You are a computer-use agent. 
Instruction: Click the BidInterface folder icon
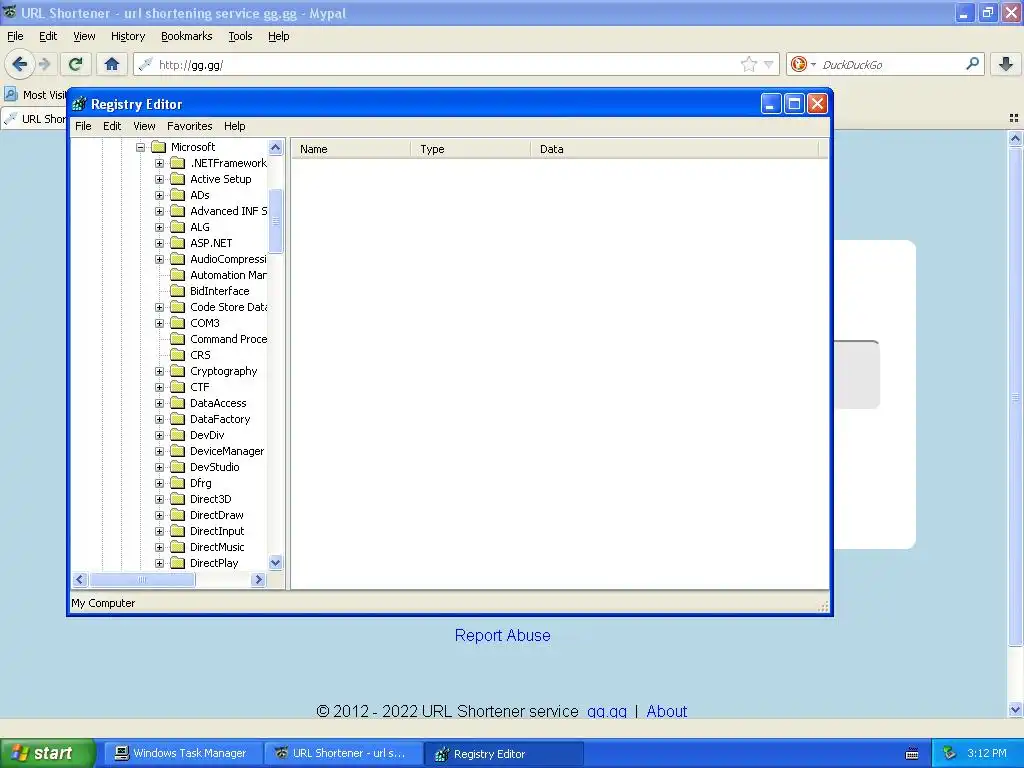pyautogui.click(x=178, y=291)
